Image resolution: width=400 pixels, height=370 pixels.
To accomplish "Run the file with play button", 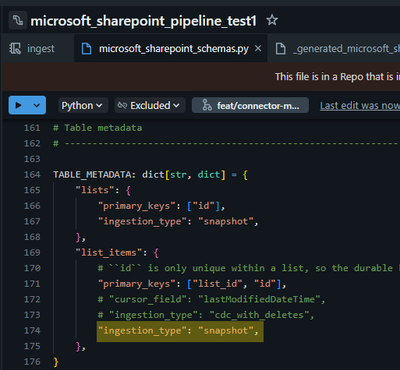I will [19, 105].
